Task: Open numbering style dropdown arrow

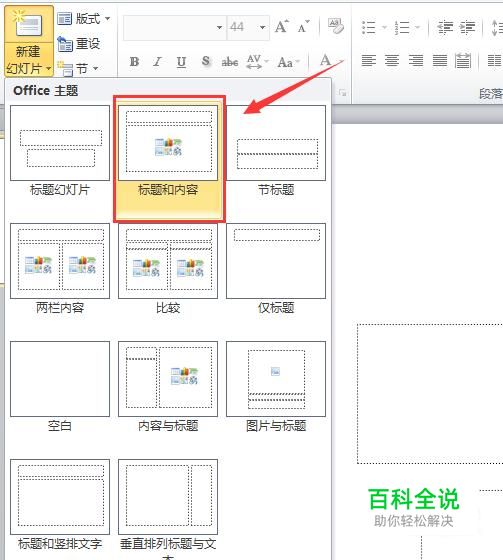Action: (x=417, y=28)
